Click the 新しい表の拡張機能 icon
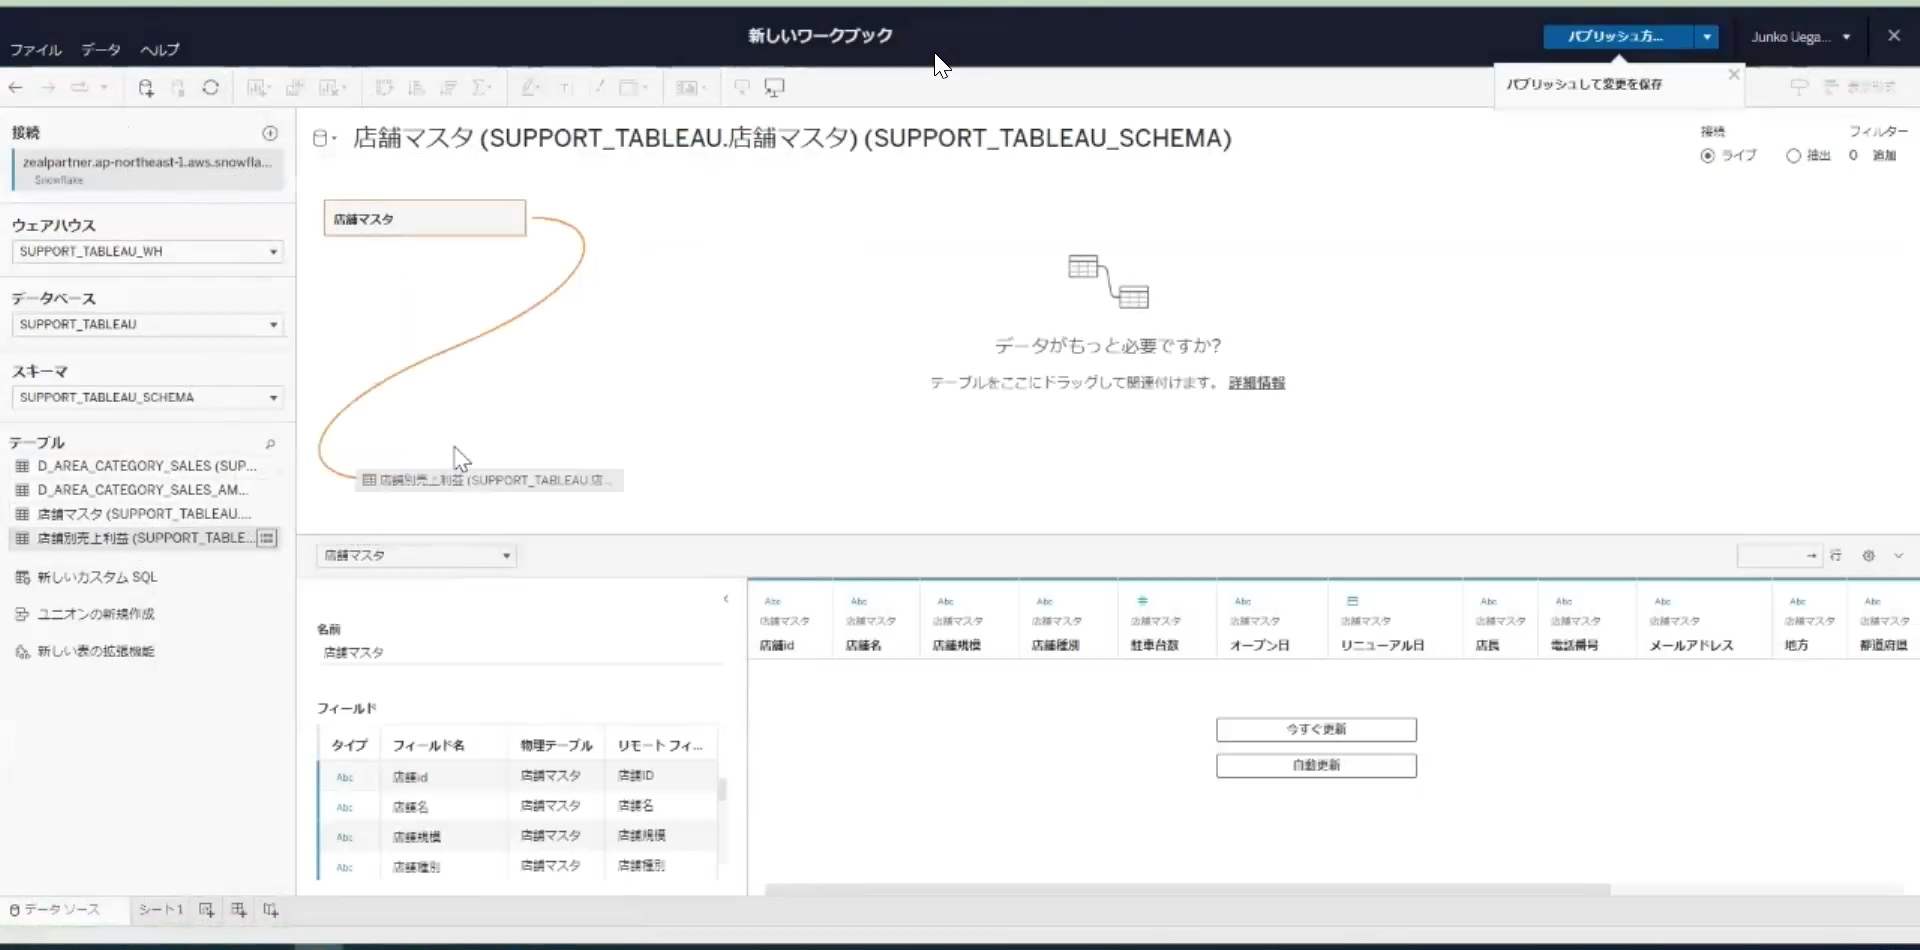The image size is (1920, 950). coord(22,651)
